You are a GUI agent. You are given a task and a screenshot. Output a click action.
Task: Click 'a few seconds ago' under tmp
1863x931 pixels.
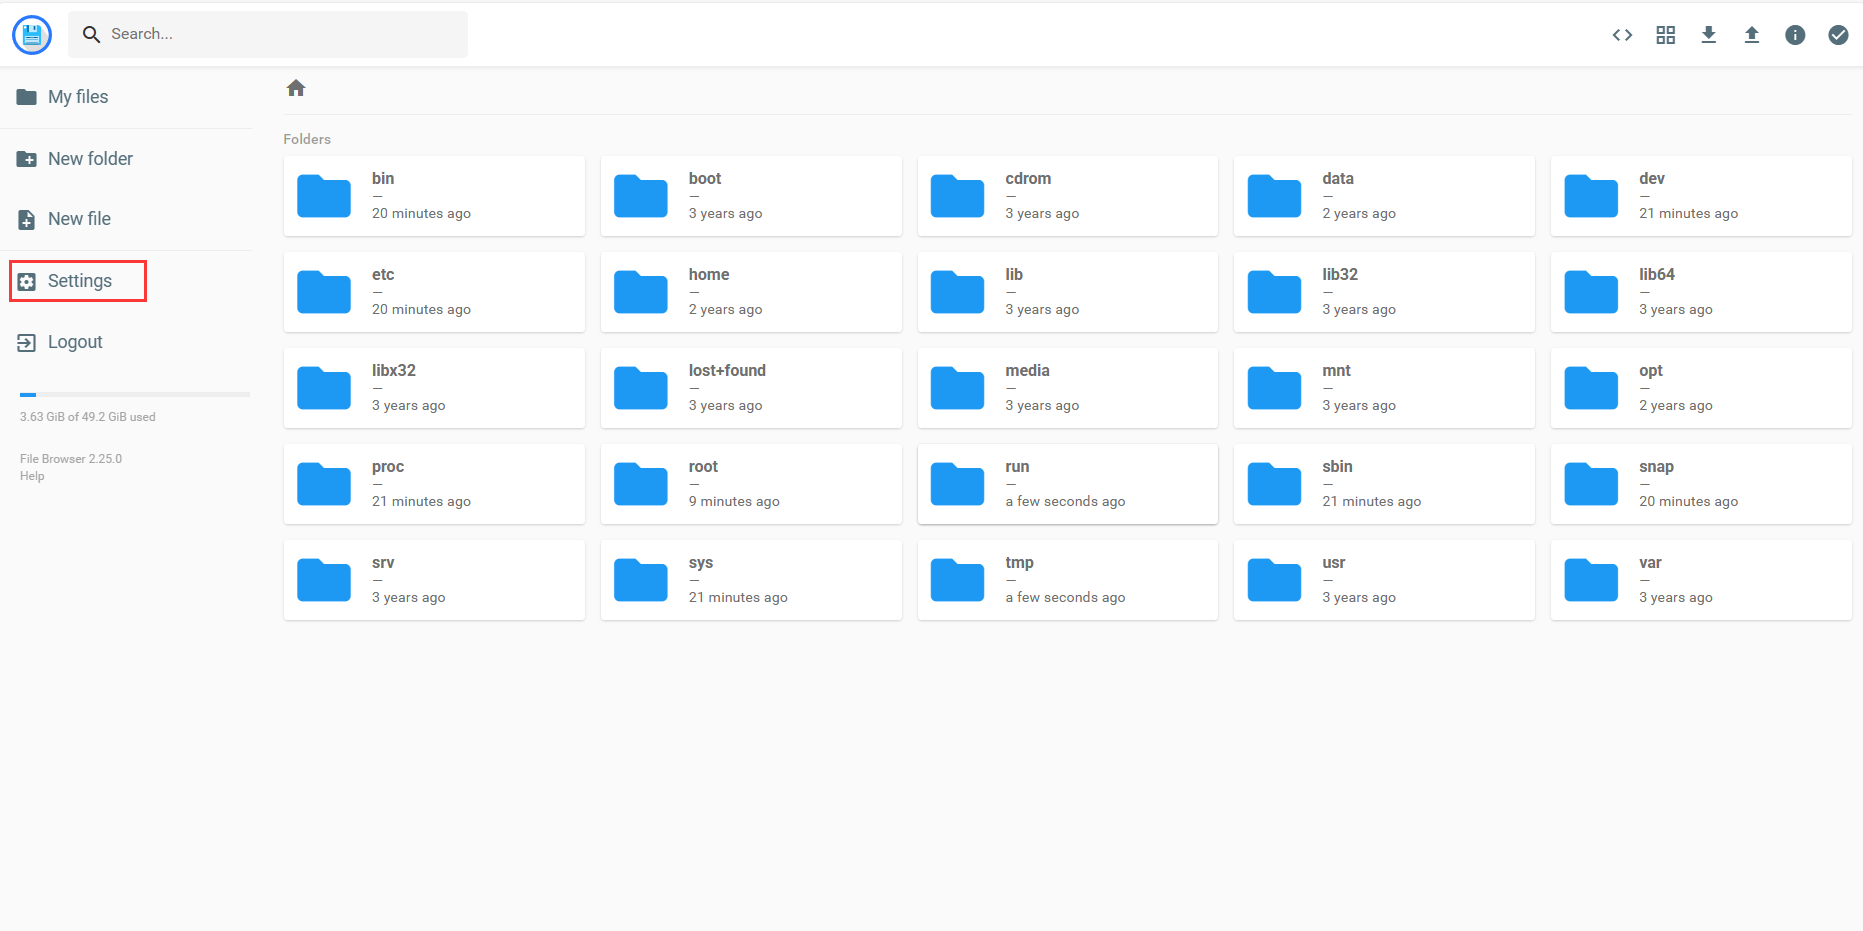tap(1065, 598)
